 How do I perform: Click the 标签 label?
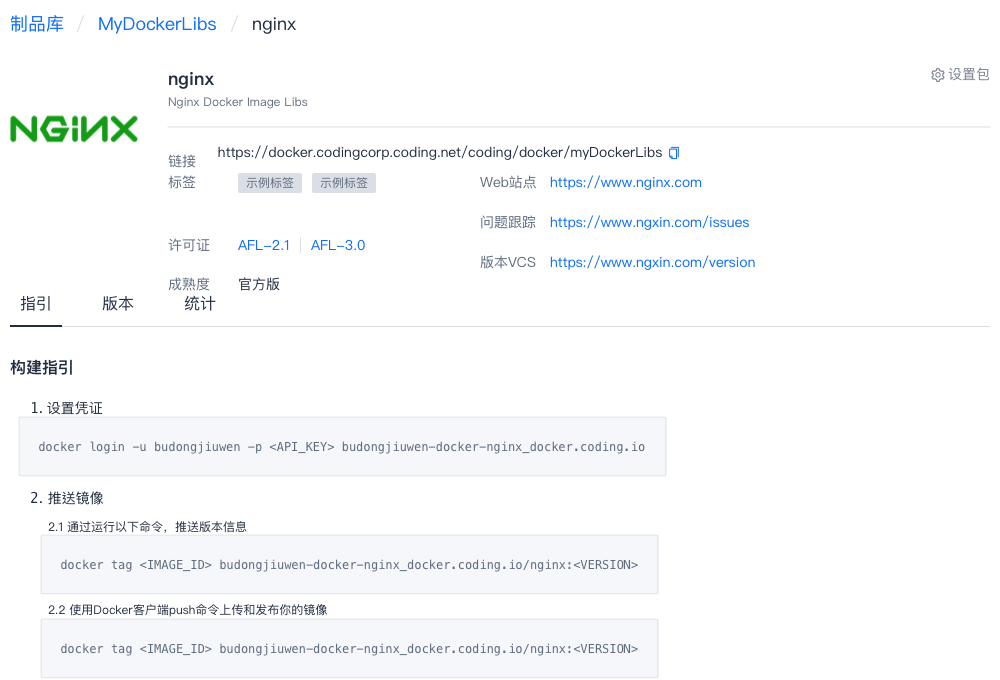(x=182, y=182)
